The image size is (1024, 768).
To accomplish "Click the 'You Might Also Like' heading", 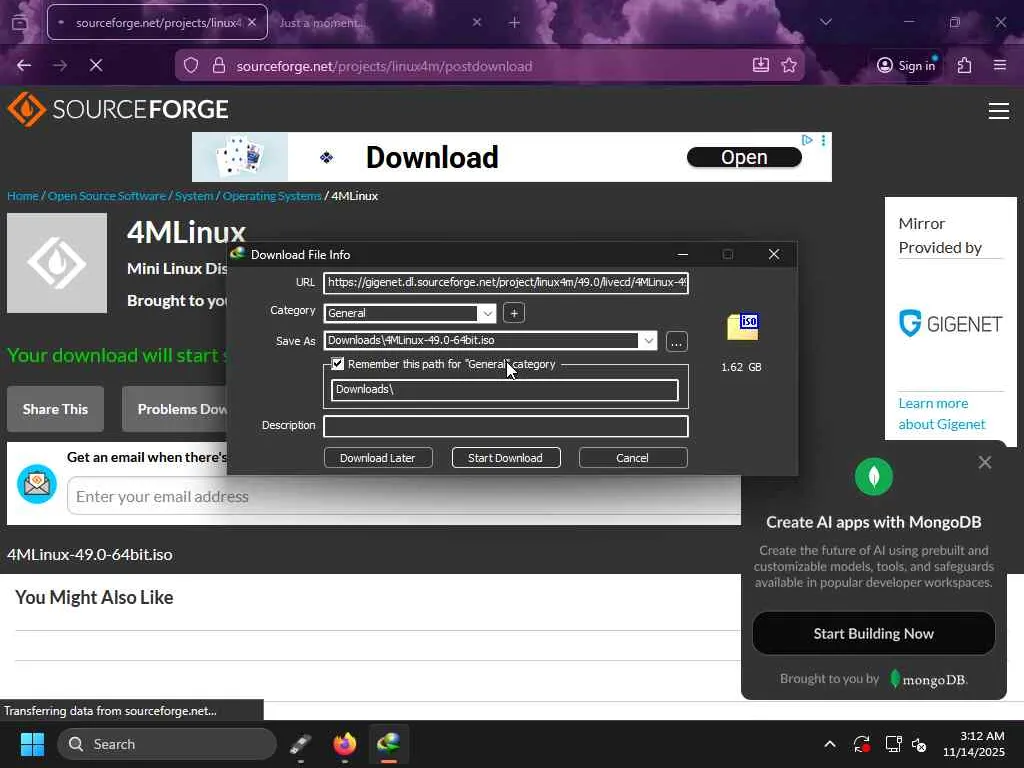I will click(94, 598).
